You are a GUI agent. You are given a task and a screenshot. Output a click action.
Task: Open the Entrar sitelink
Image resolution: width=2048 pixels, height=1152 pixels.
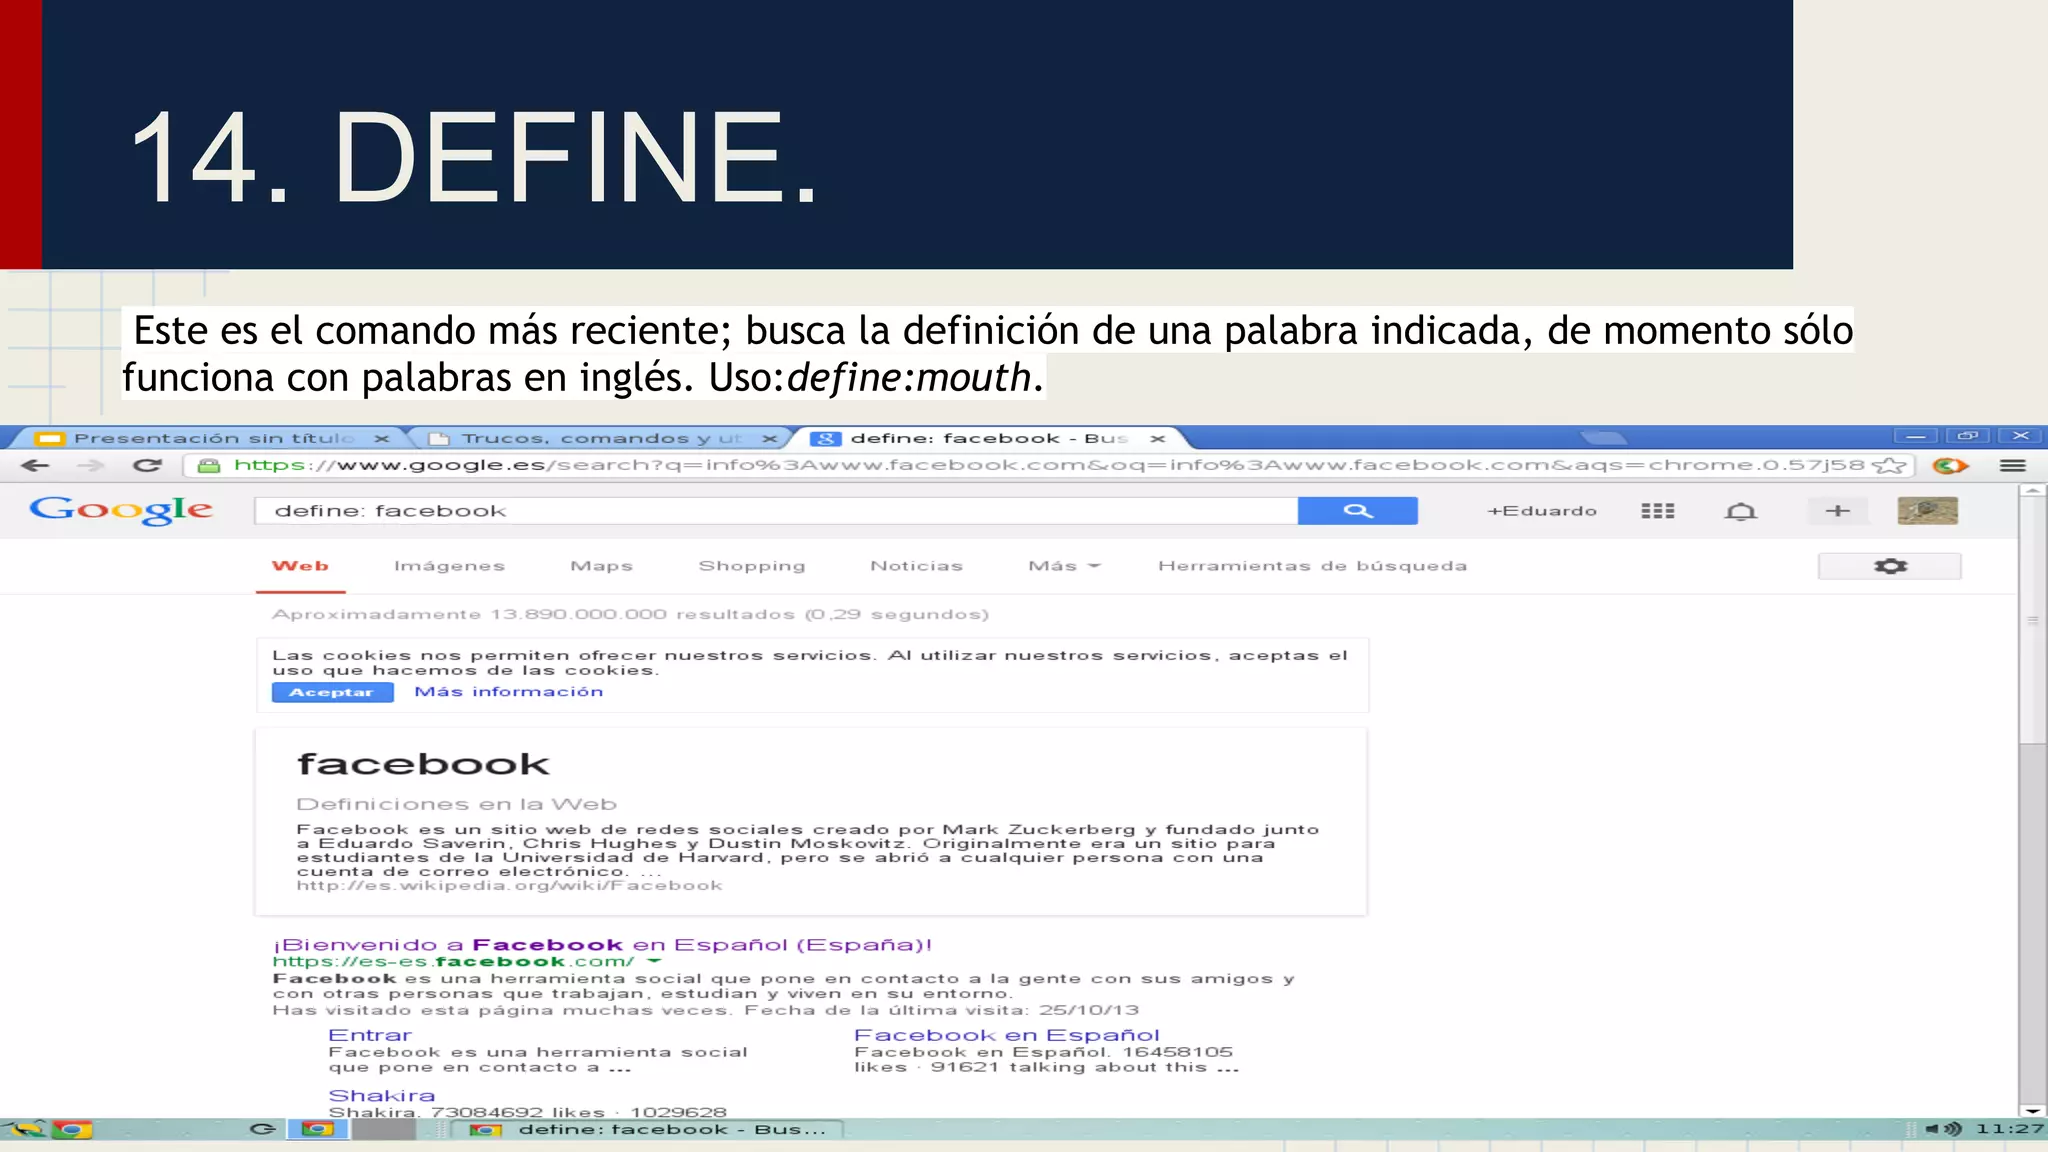(370, 1036)
